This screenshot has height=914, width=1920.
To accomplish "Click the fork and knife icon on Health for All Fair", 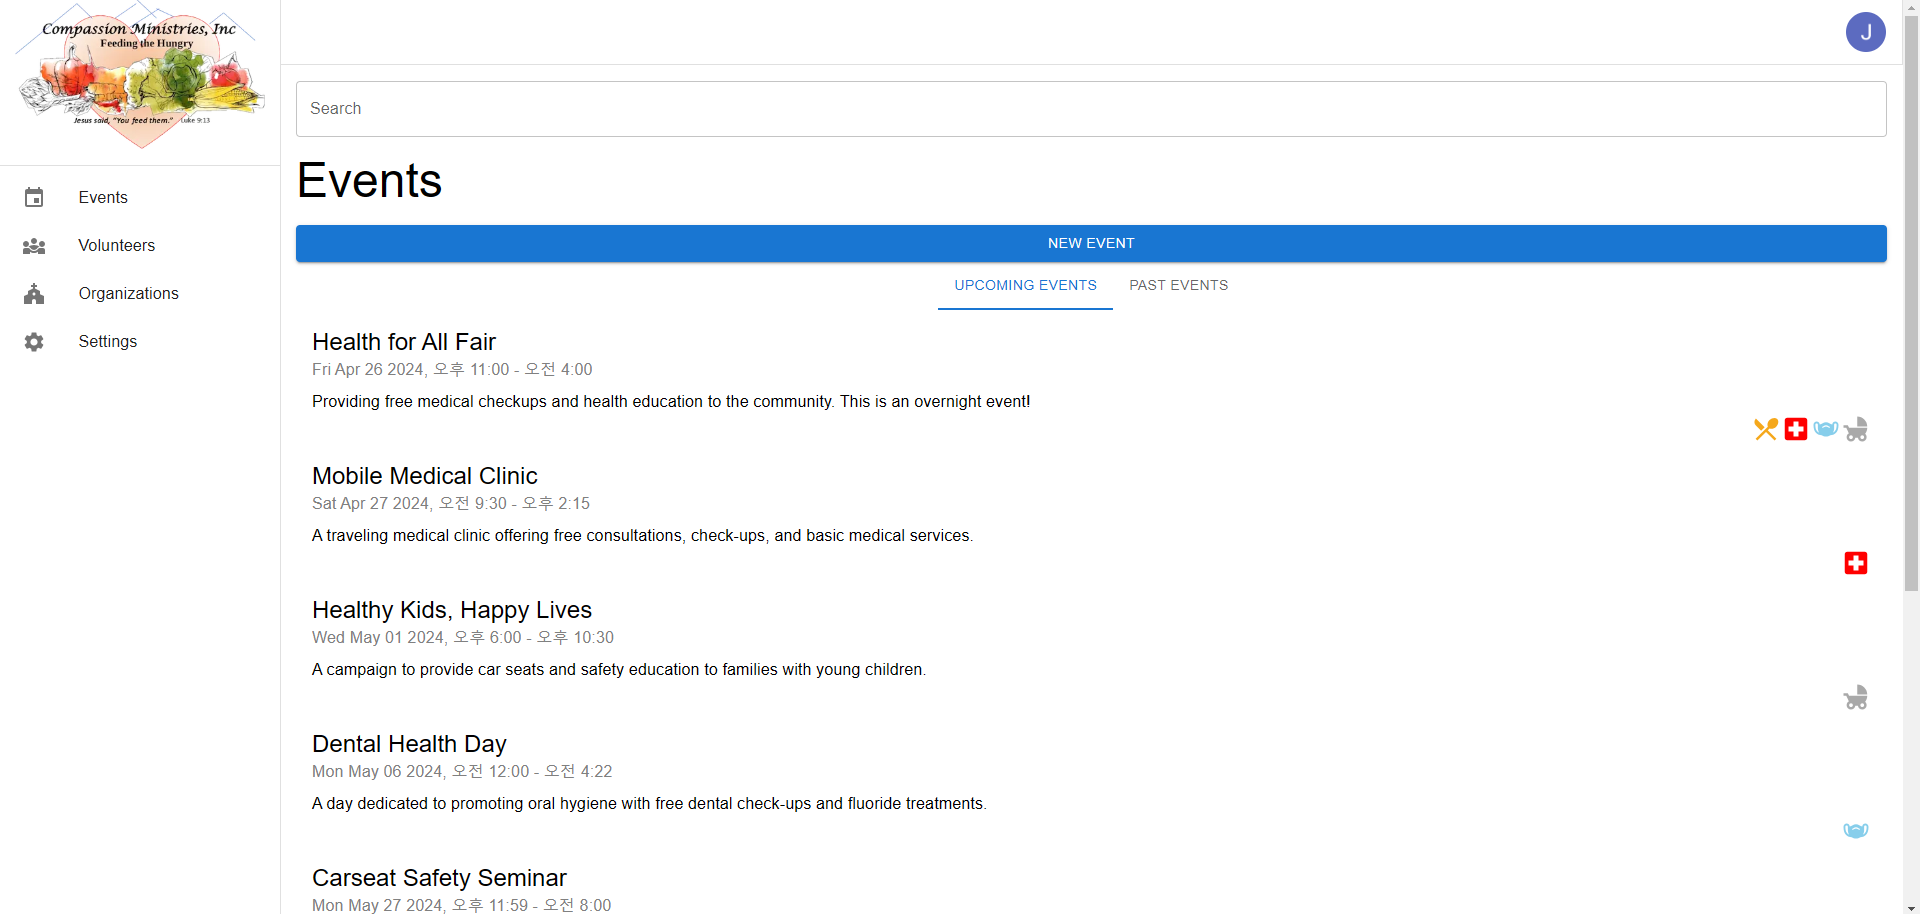I will pos(1765,429).
